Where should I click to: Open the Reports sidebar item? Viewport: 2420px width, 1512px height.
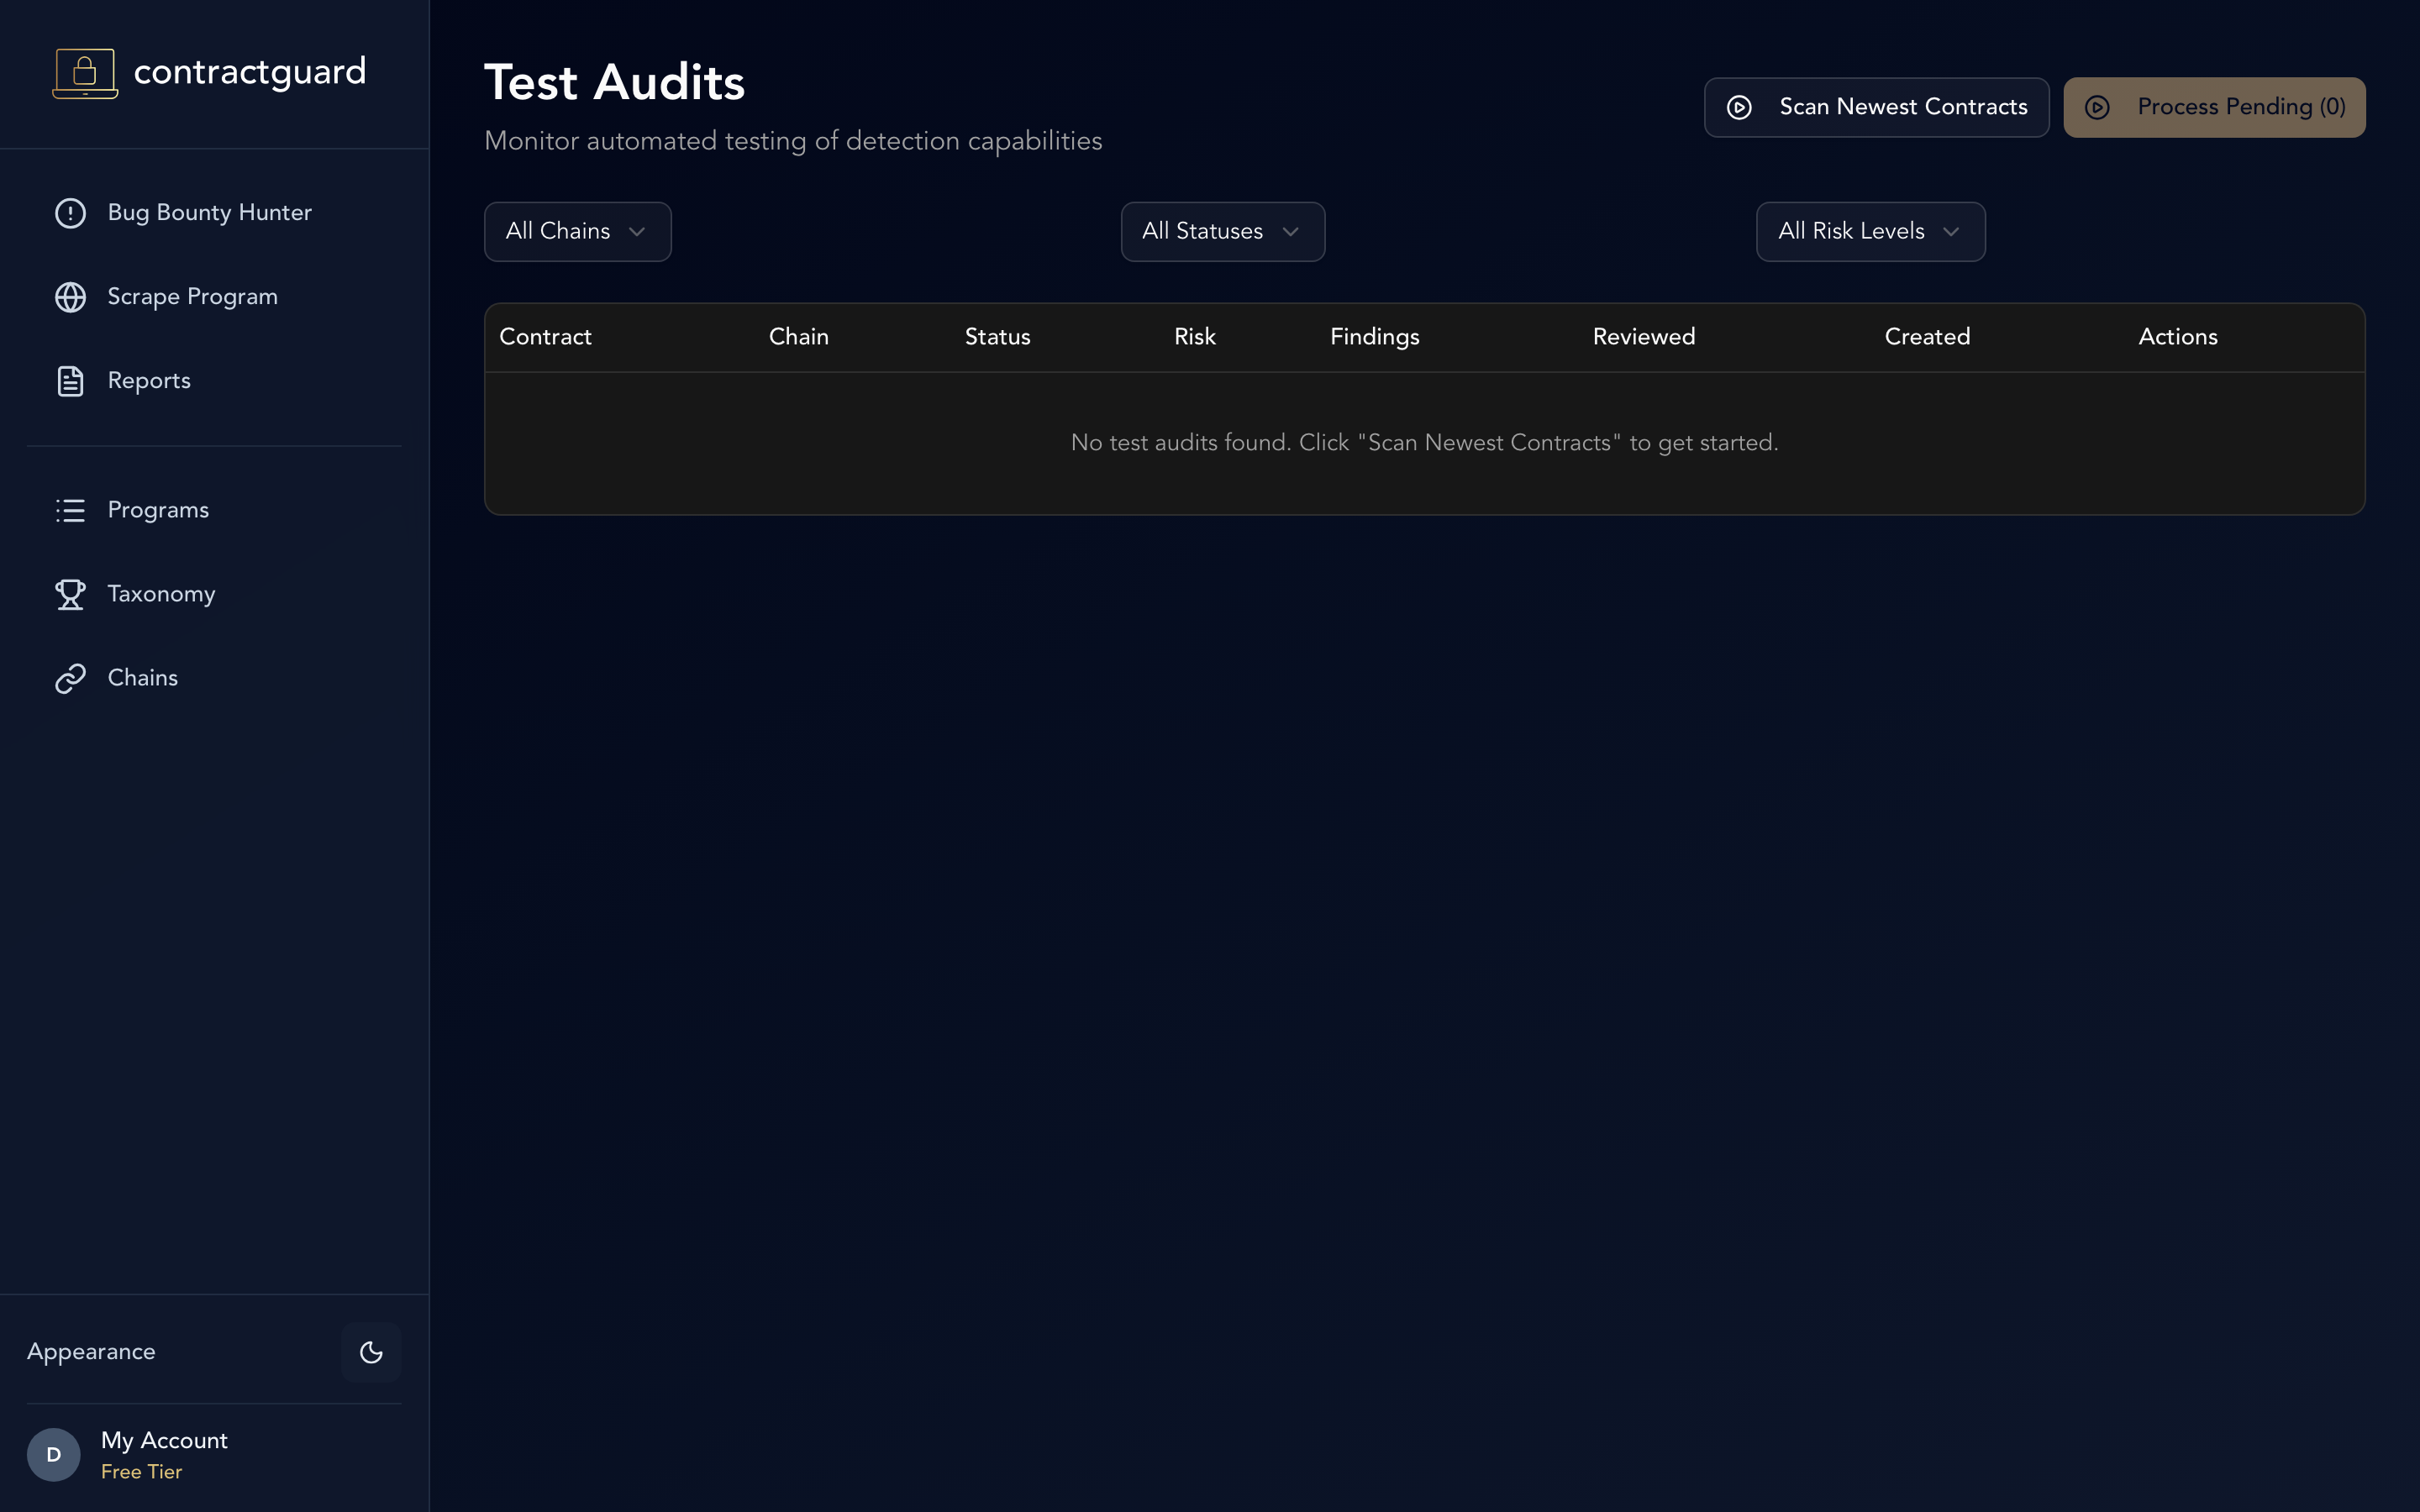[214, 381]
